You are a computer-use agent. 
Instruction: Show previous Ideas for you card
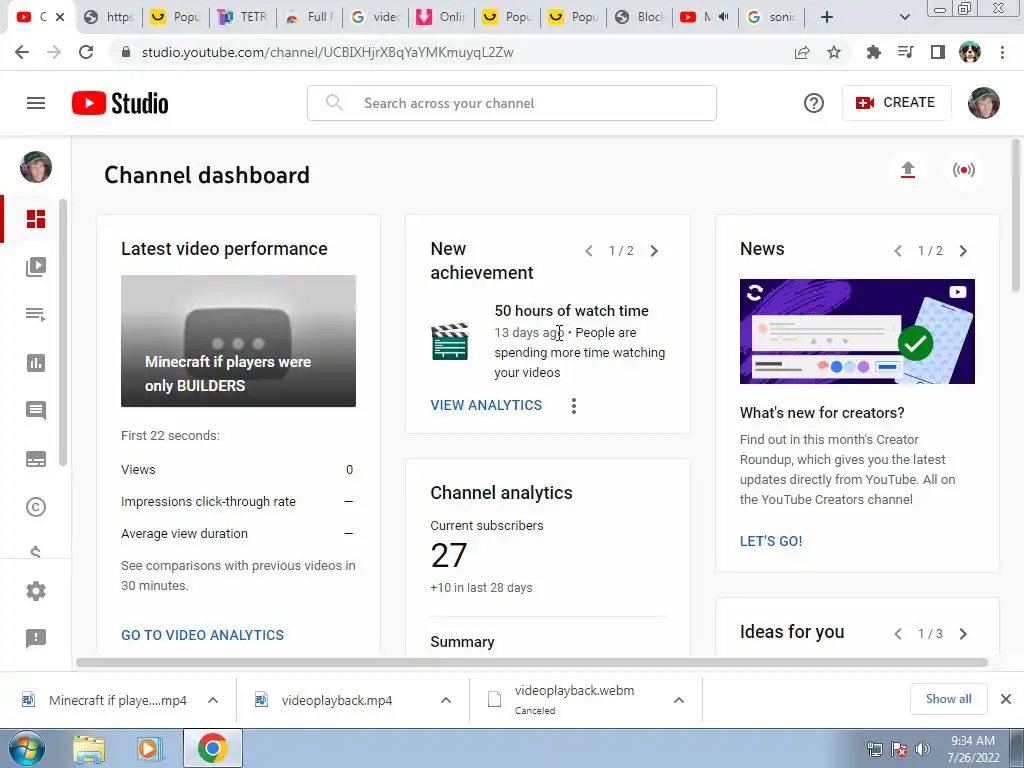[898, 633]
